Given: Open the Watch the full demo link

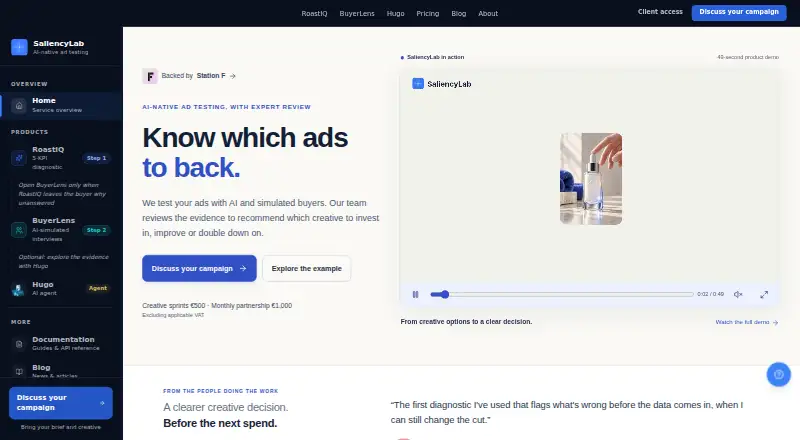Looking at the screenshot, I should [746, 323].
